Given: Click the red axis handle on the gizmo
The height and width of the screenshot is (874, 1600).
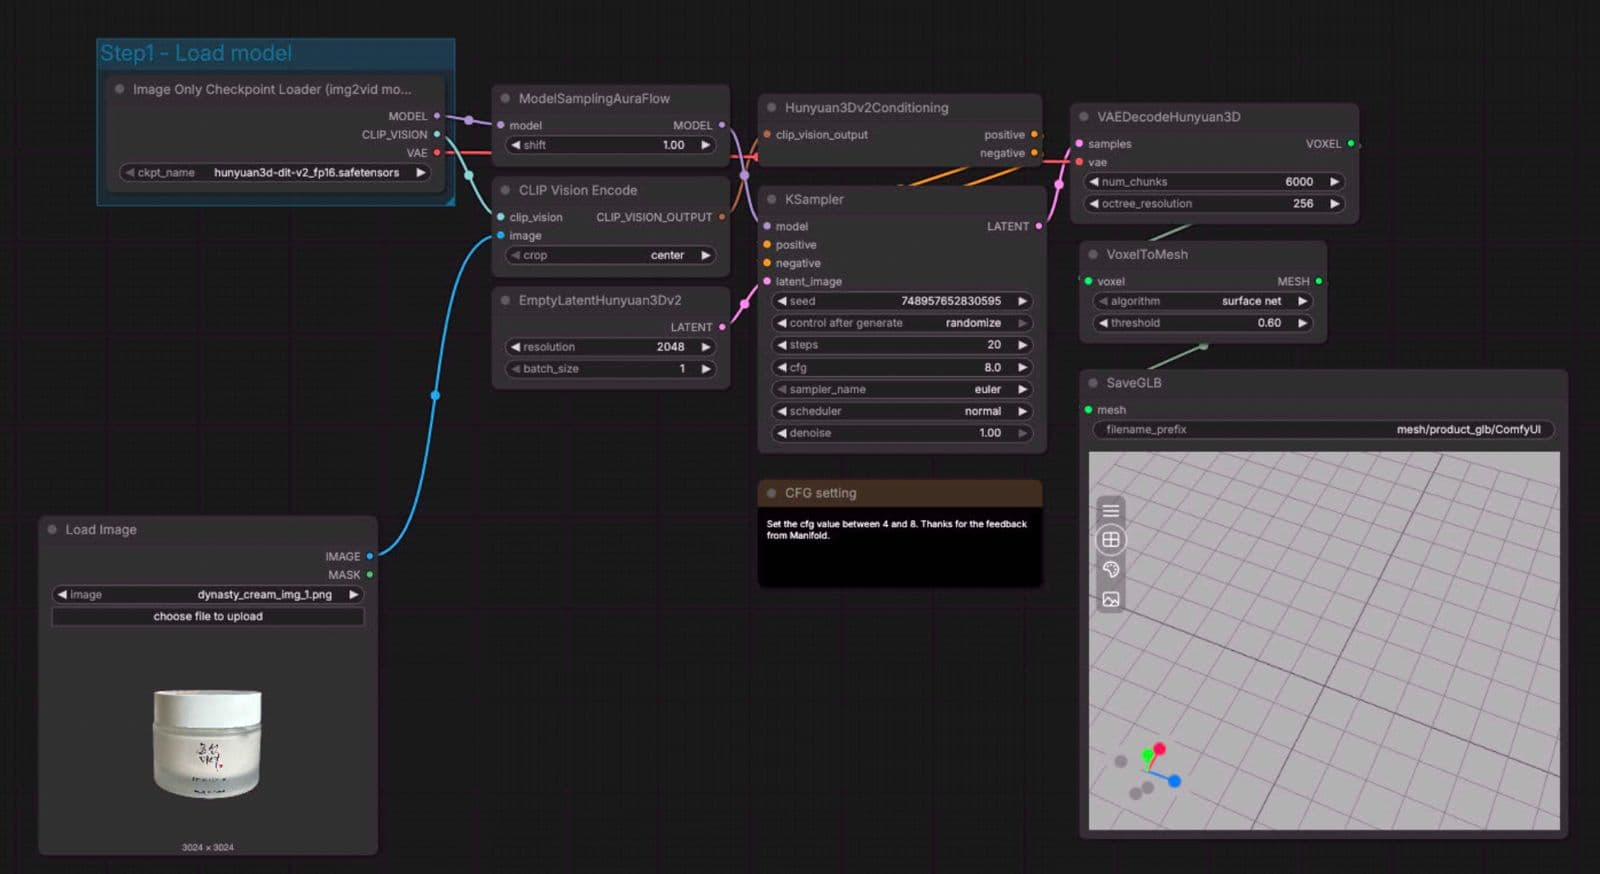Looking at the screenshot, I should (x=1159, y=748).
